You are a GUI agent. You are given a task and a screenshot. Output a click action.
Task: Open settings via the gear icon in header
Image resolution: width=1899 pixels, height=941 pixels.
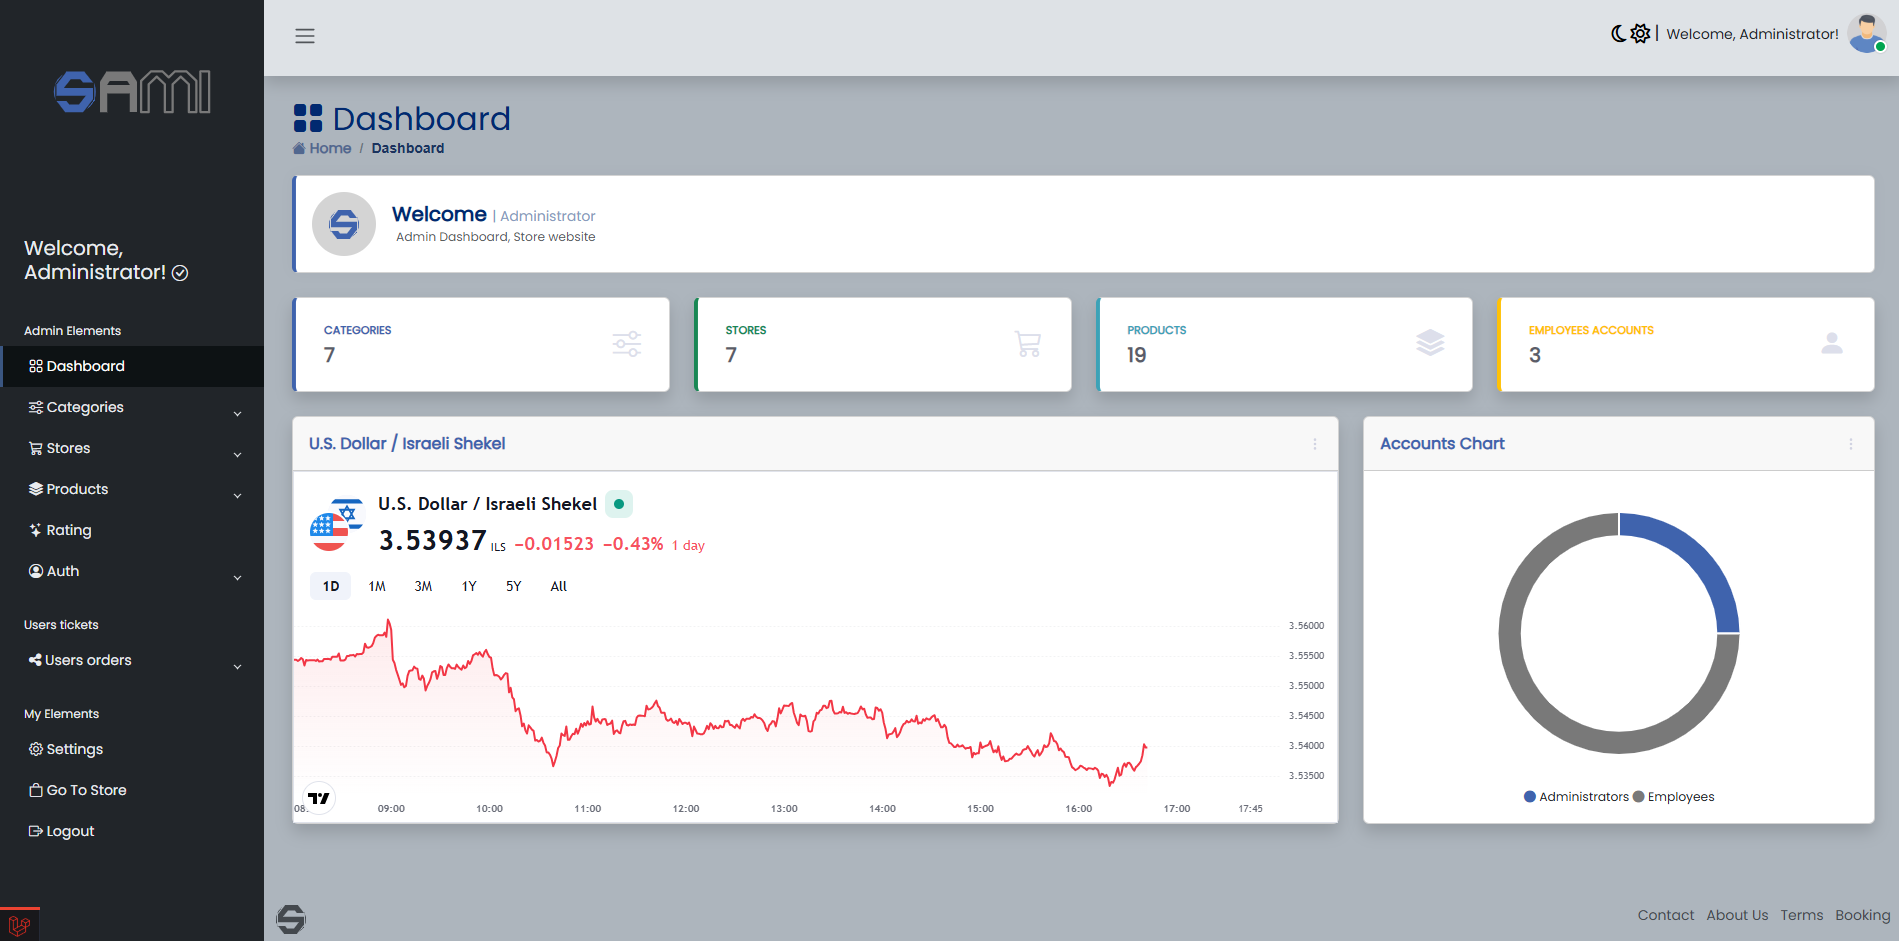[x=1641, y=33]
